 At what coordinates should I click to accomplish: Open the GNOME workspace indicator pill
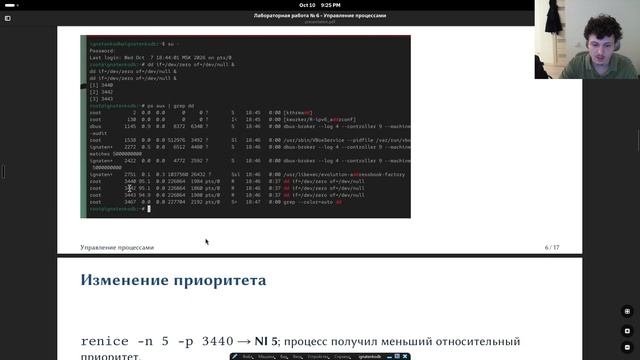coord(11,5)
